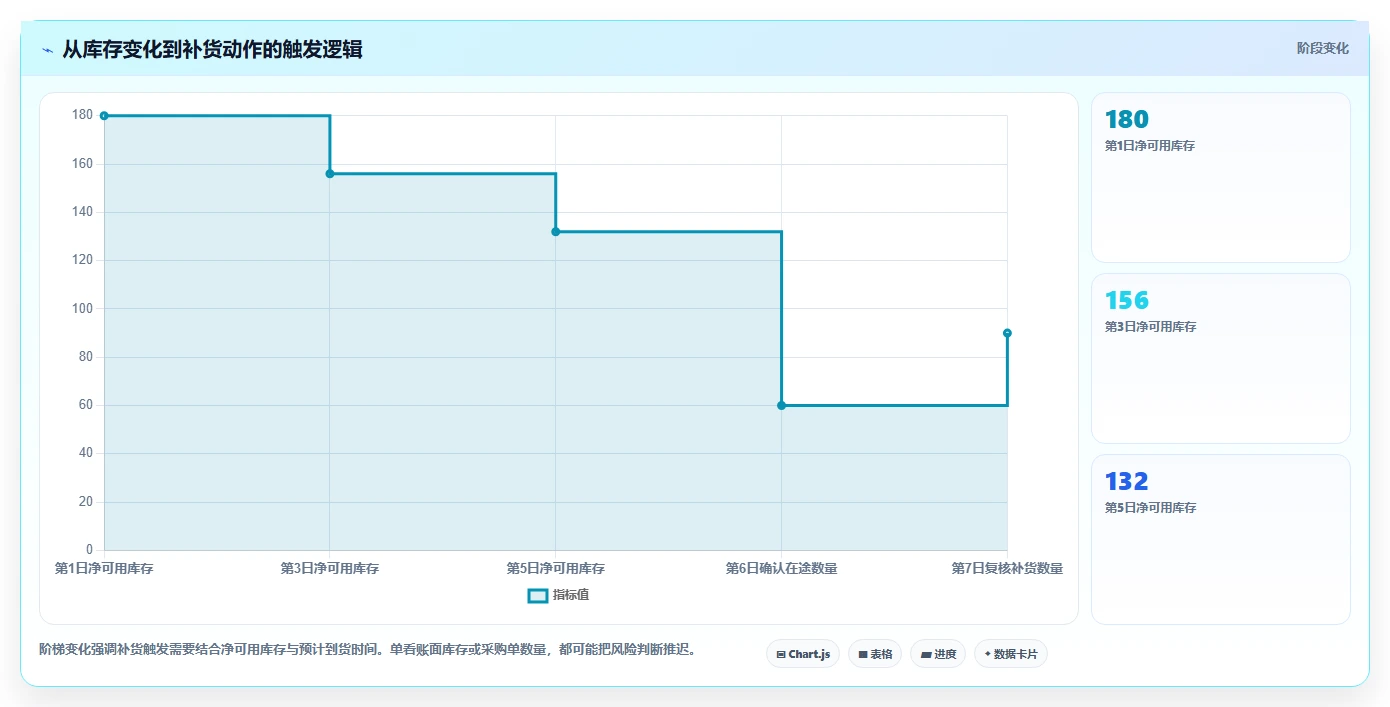
Task: Click data point at 第5日净可用库存
Action: pos(556,232)
